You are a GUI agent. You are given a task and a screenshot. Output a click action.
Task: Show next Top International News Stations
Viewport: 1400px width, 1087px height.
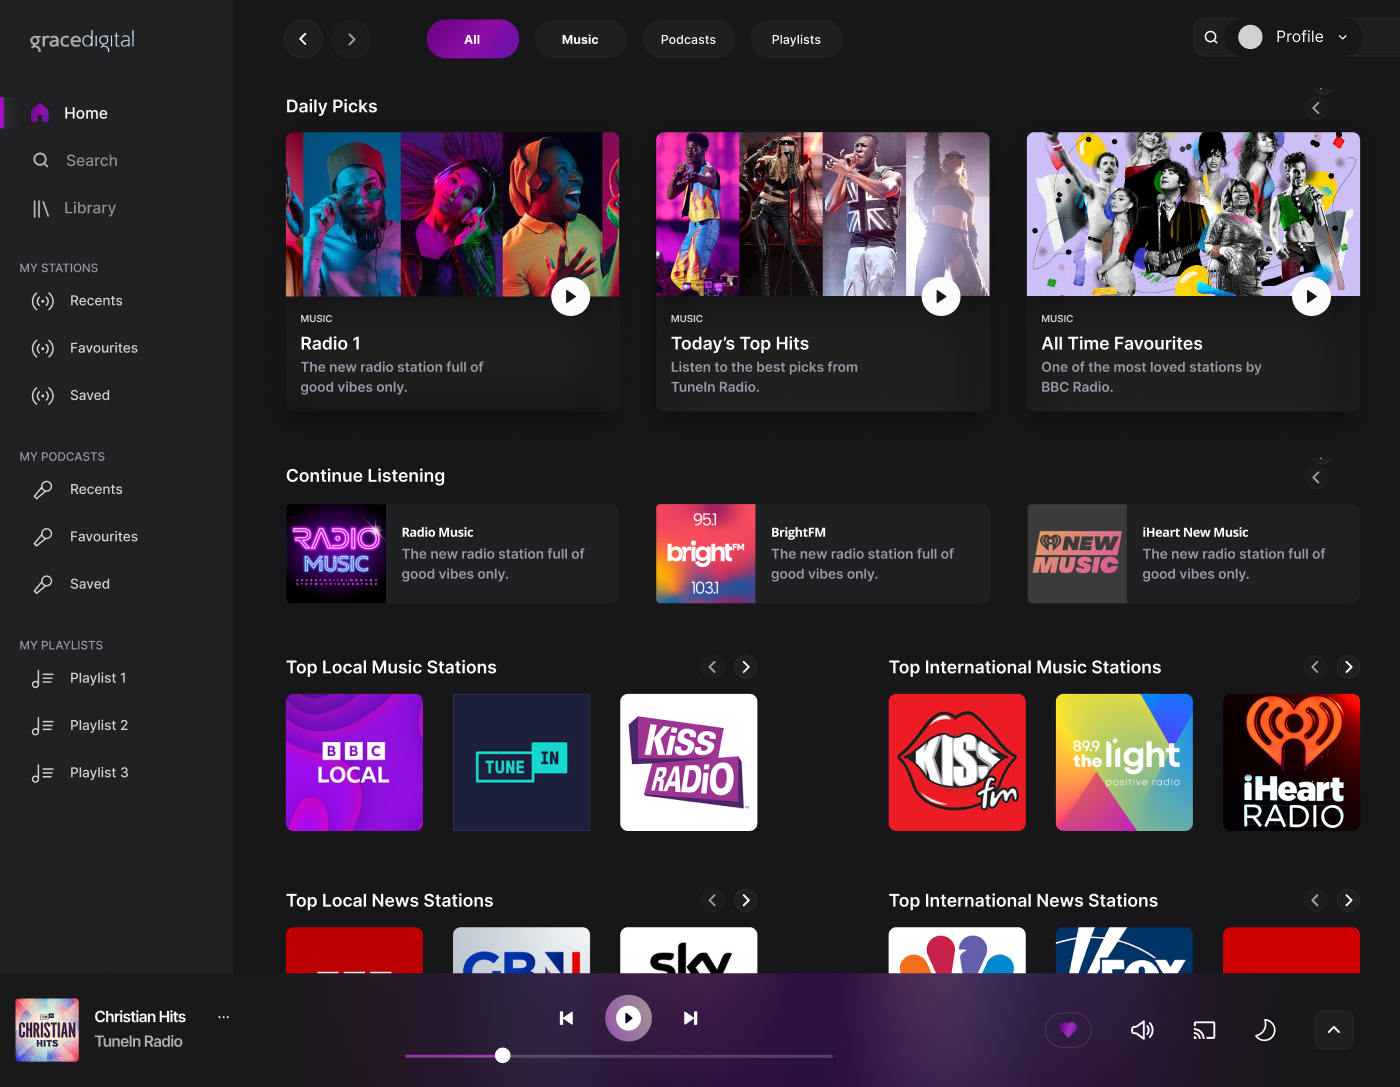1348,900
